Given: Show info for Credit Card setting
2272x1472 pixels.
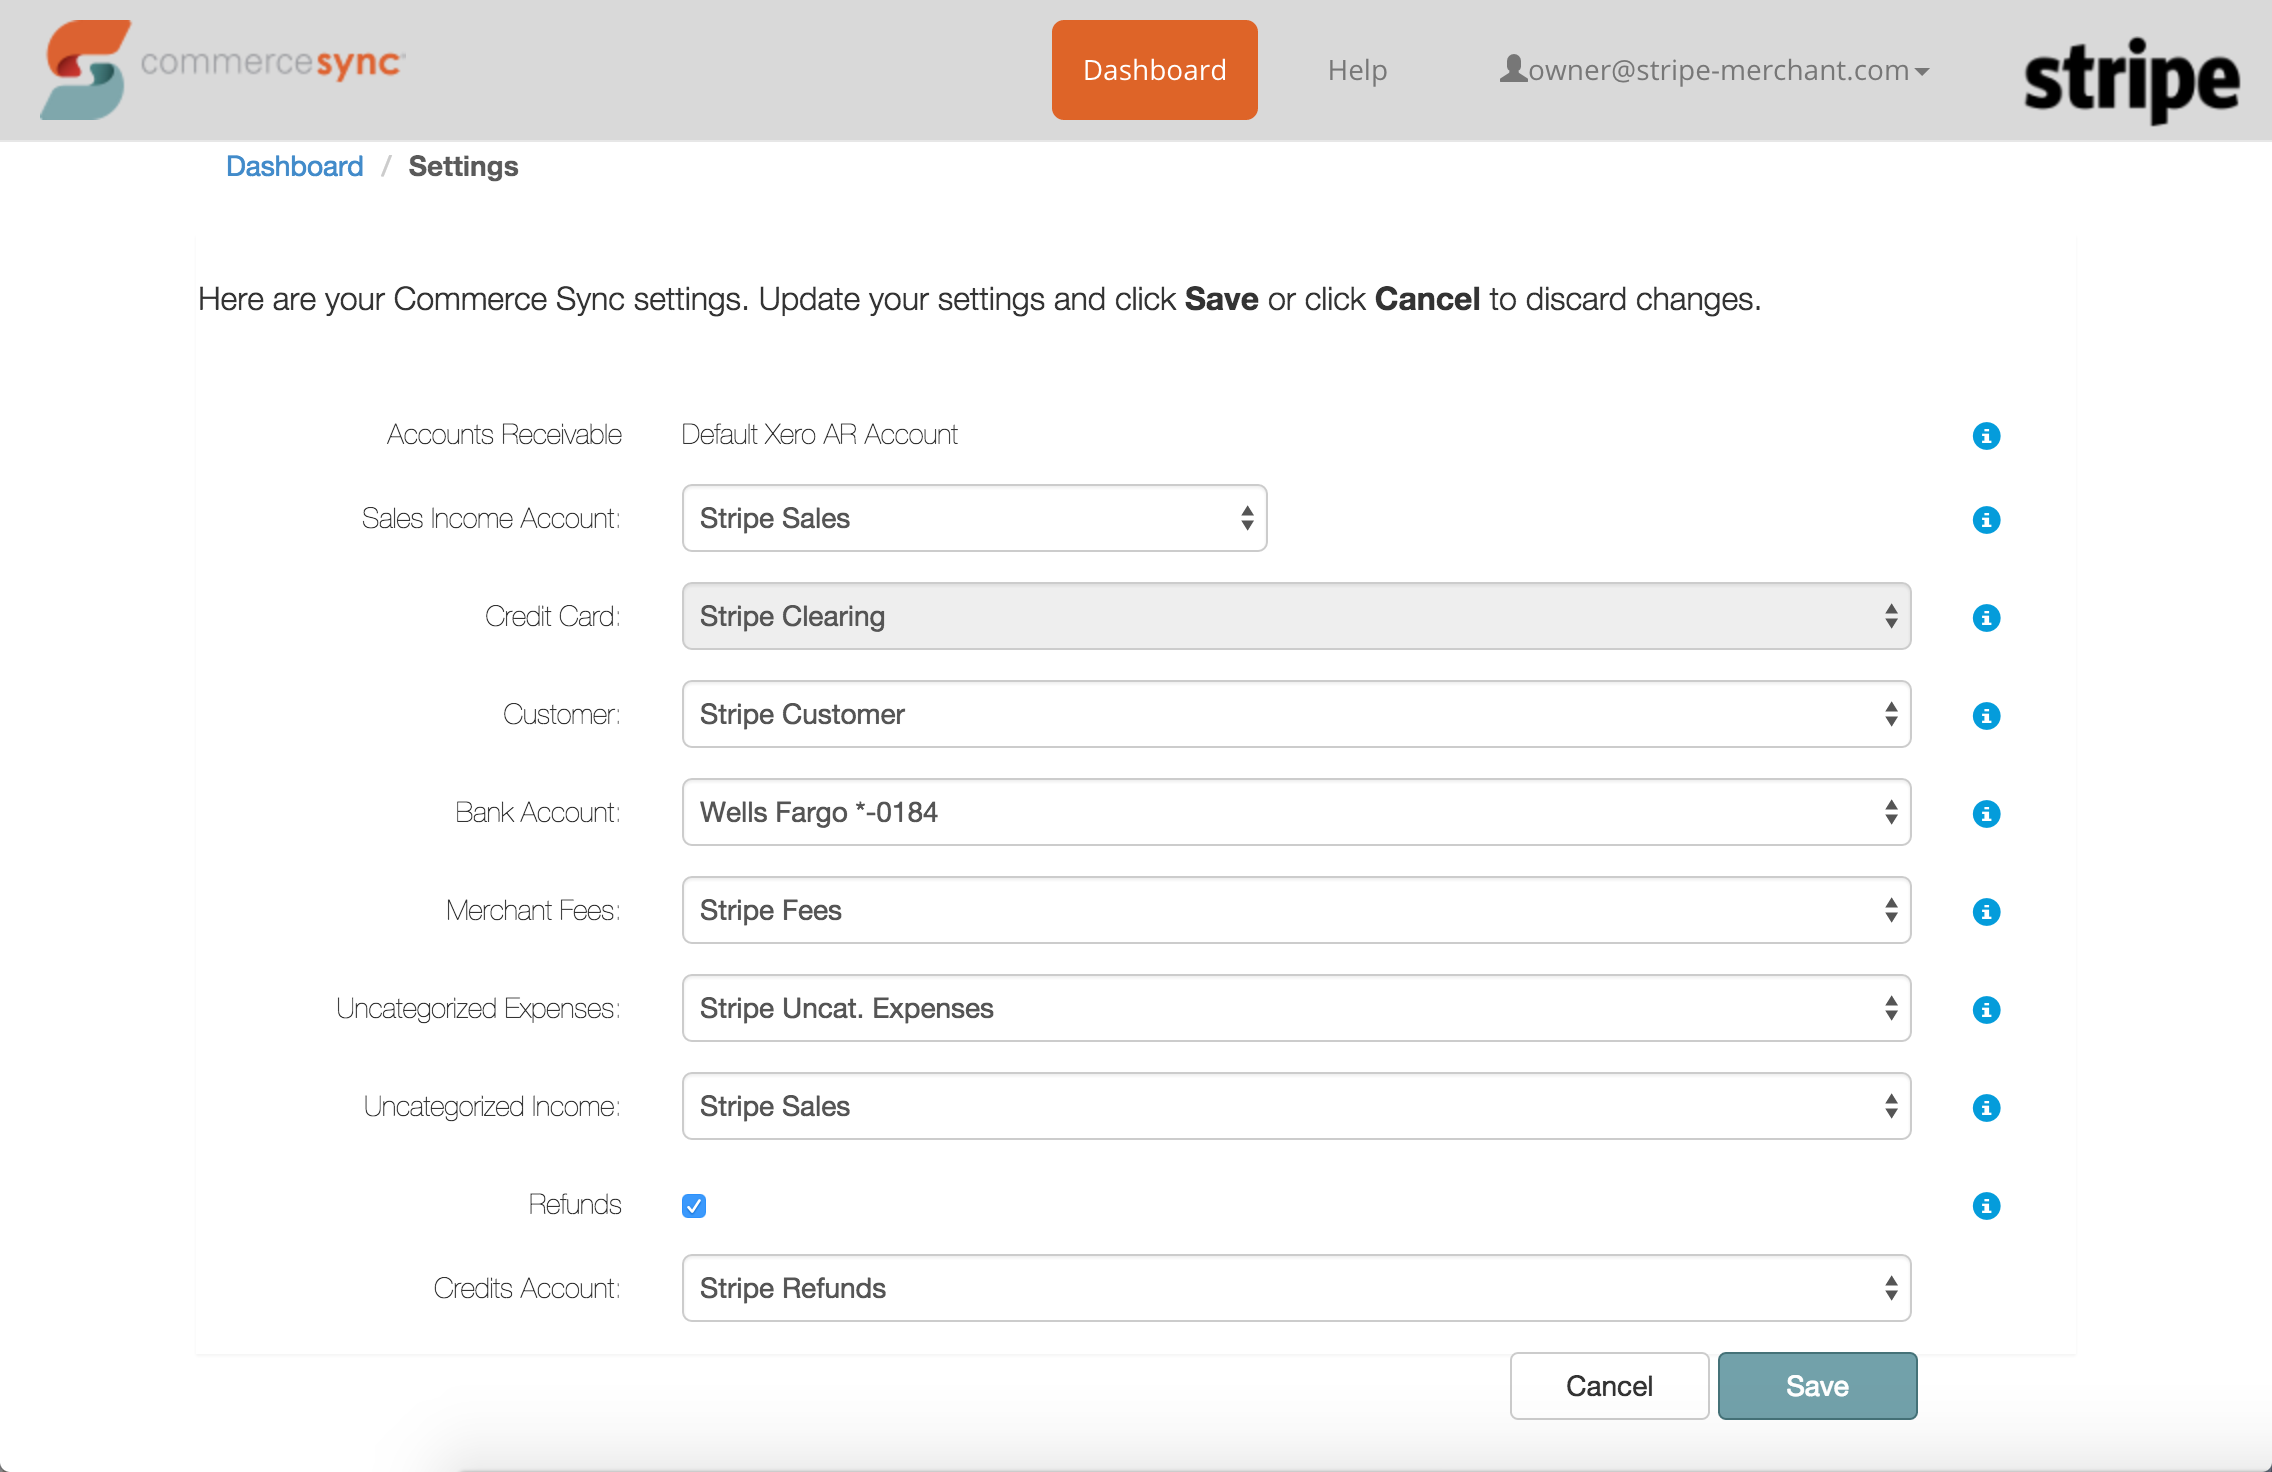Looking at the screenshot, I should point(1986,618).
